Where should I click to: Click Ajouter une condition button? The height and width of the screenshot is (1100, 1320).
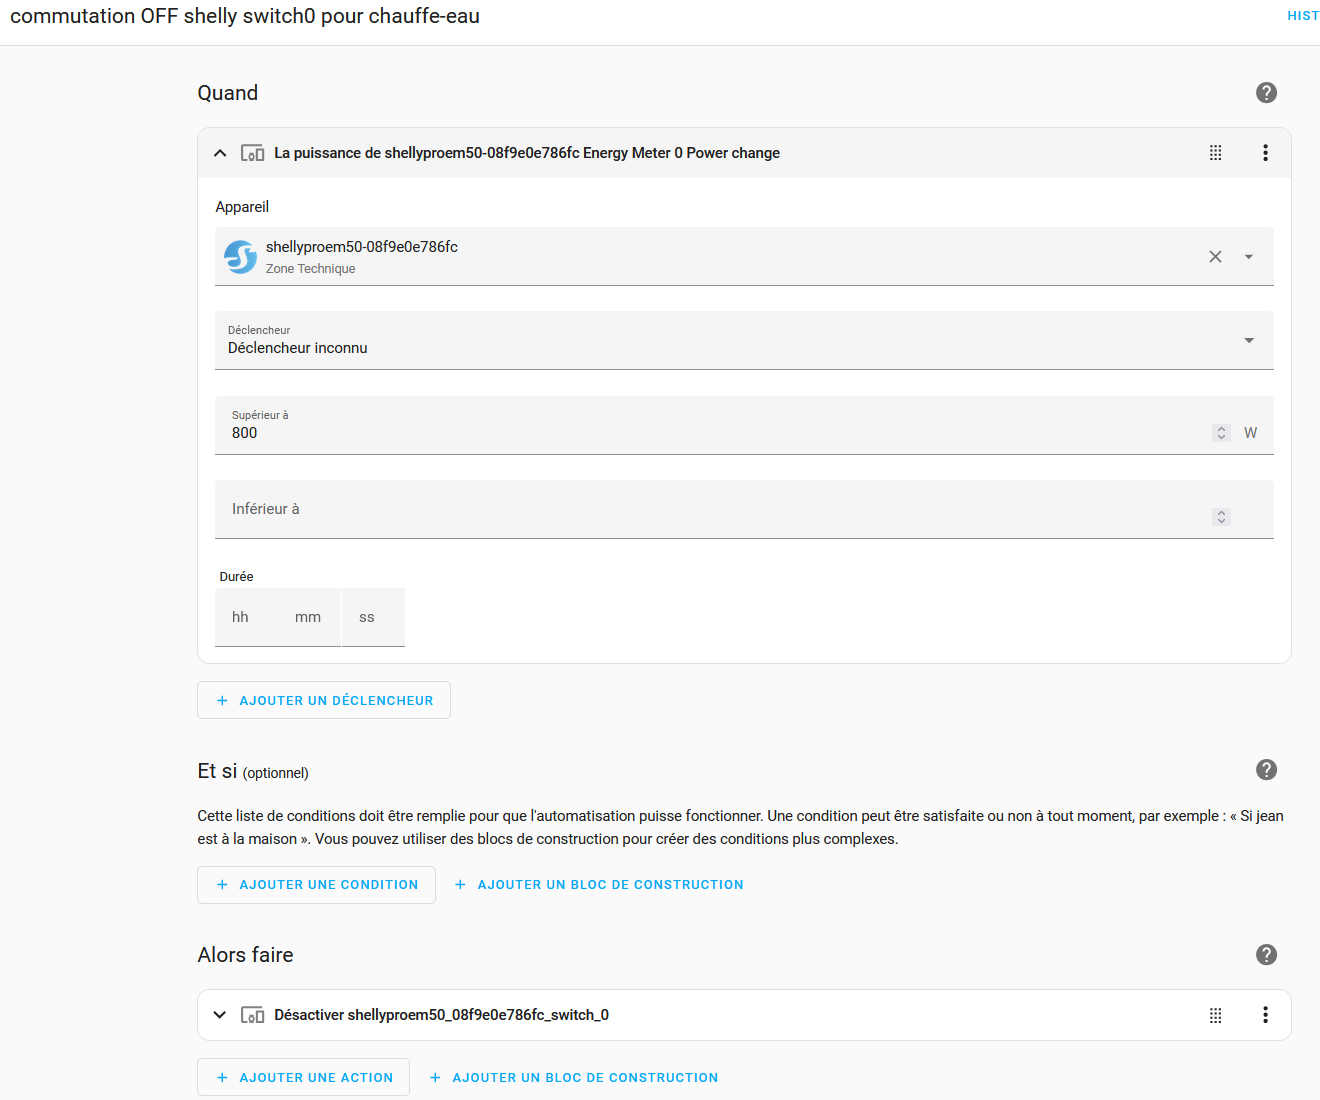[x=317, y=885]
